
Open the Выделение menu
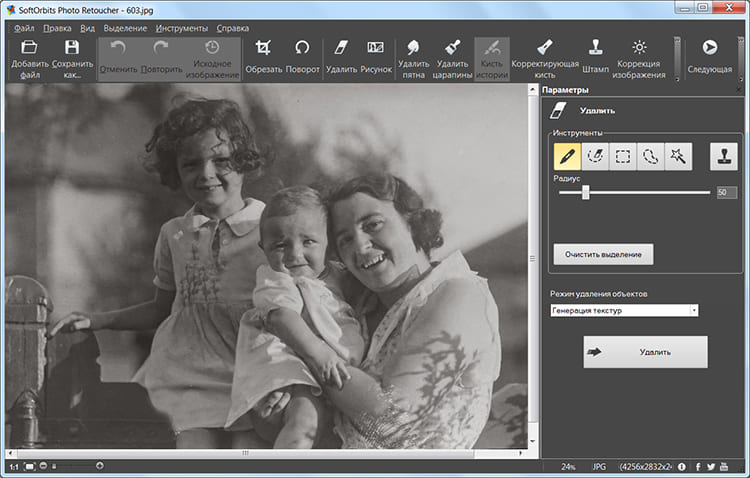pyautogui.click(x=125, y=28)
